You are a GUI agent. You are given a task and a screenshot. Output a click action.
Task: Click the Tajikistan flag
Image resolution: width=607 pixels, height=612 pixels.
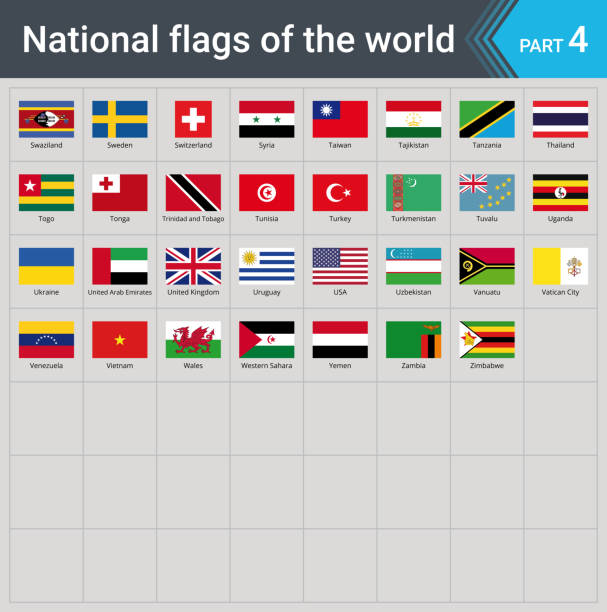413,119
